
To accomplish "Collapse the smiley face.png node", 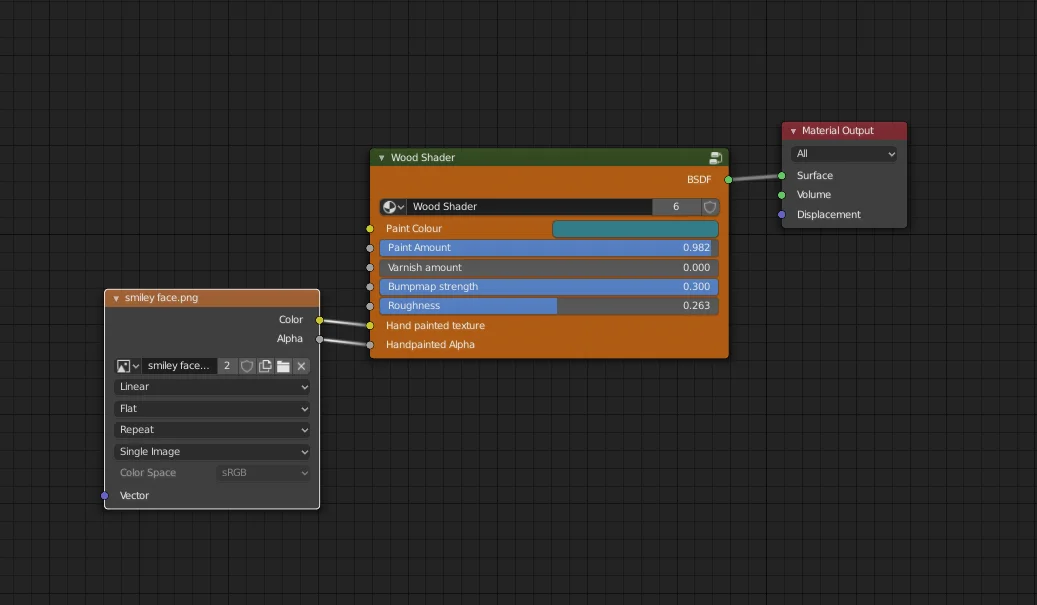I will click(x=116, y=297).
